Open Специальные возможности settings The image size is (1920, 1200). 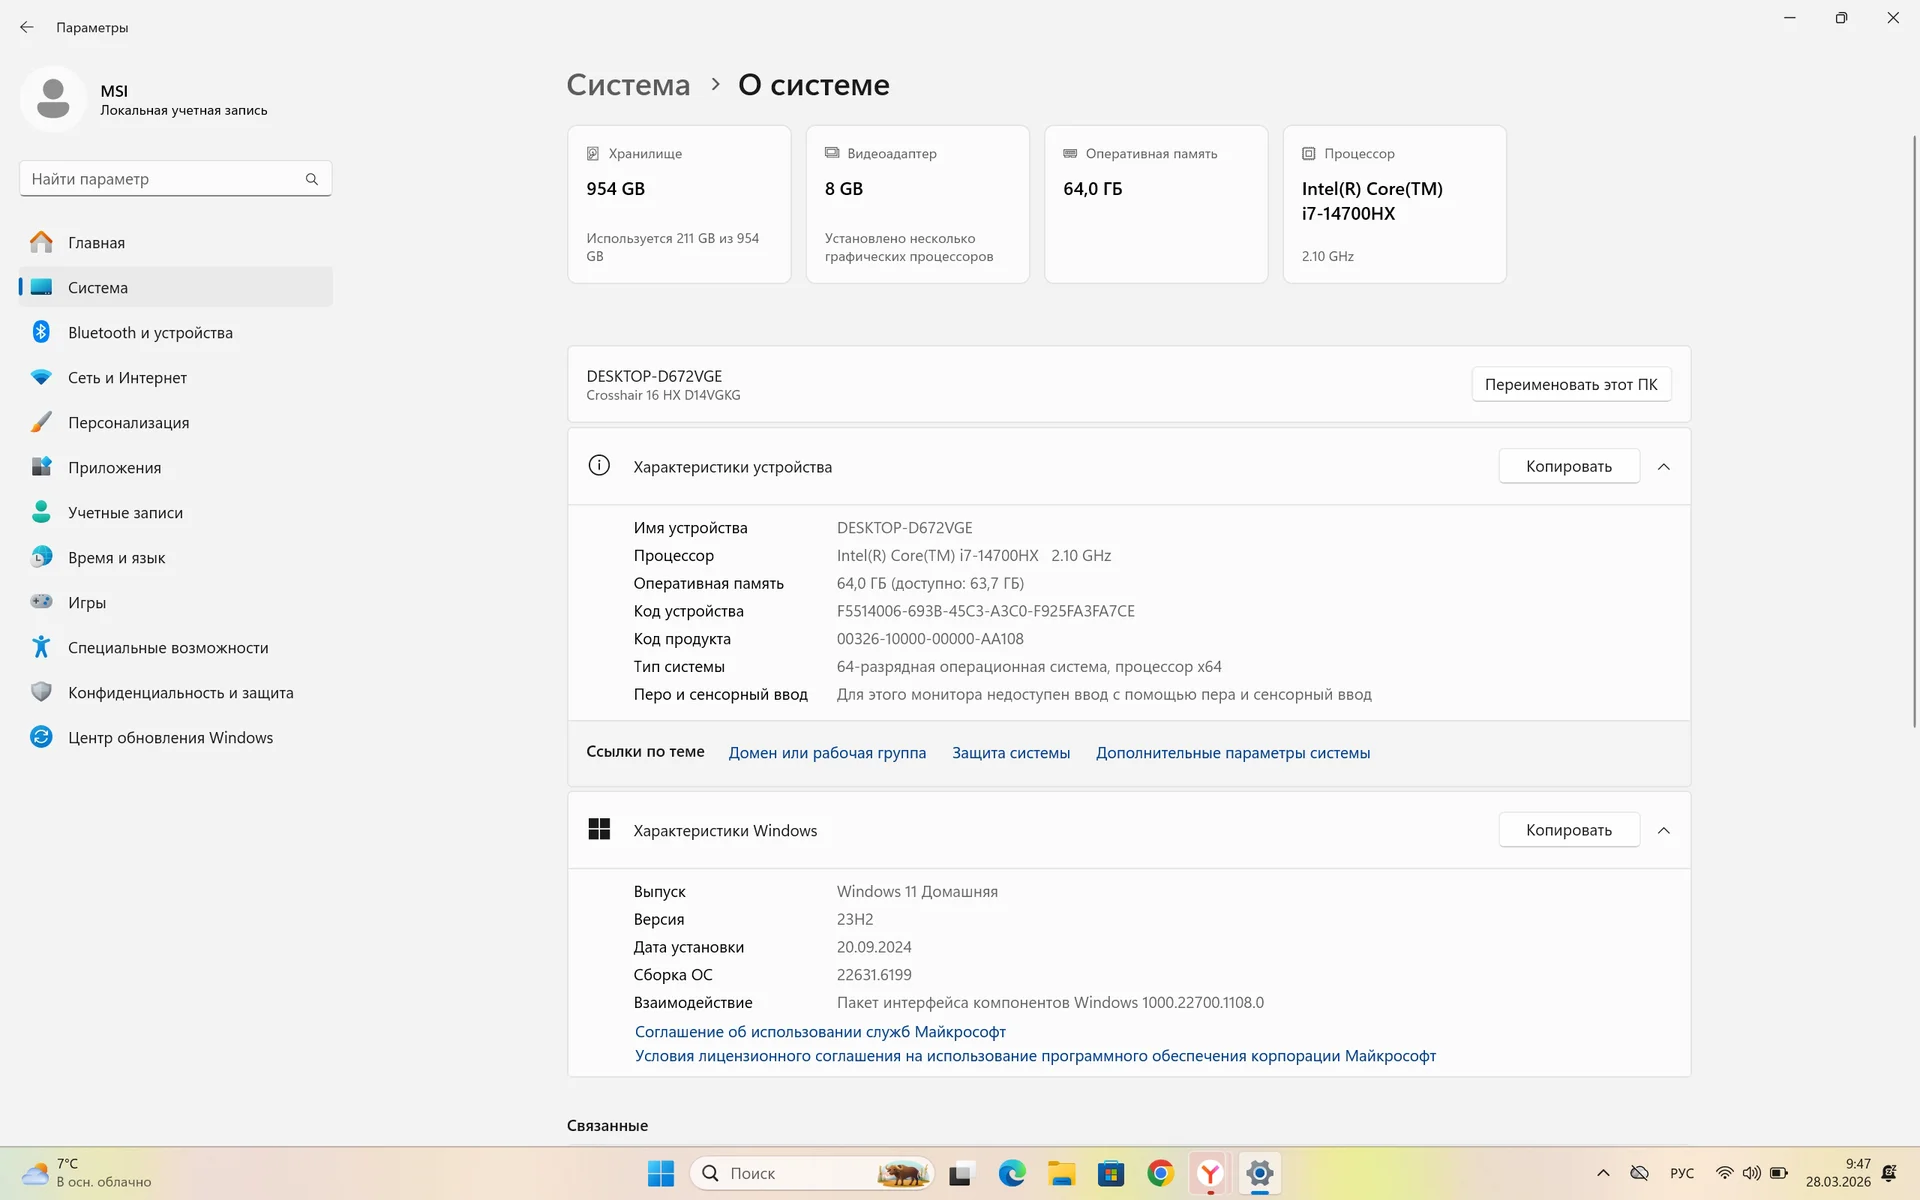click(x=176, y=648)
